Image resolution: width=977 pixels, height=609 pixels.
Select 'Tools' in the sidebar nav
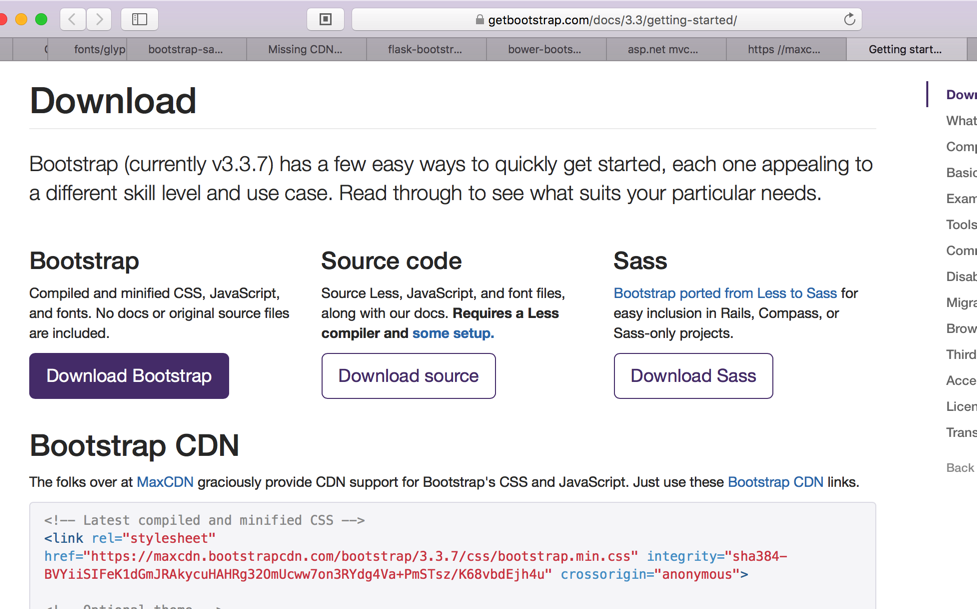click(x=961, y=224)
